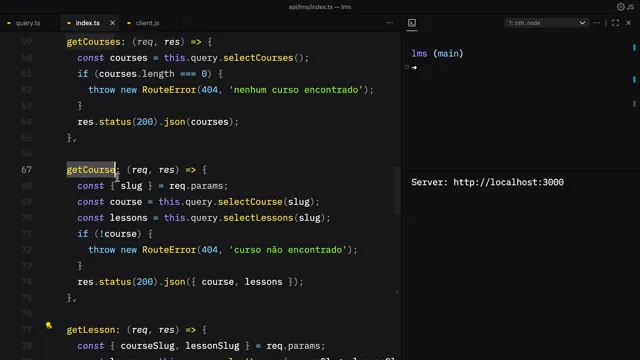
Task: Select the index.ts tab
Action: 87,23
